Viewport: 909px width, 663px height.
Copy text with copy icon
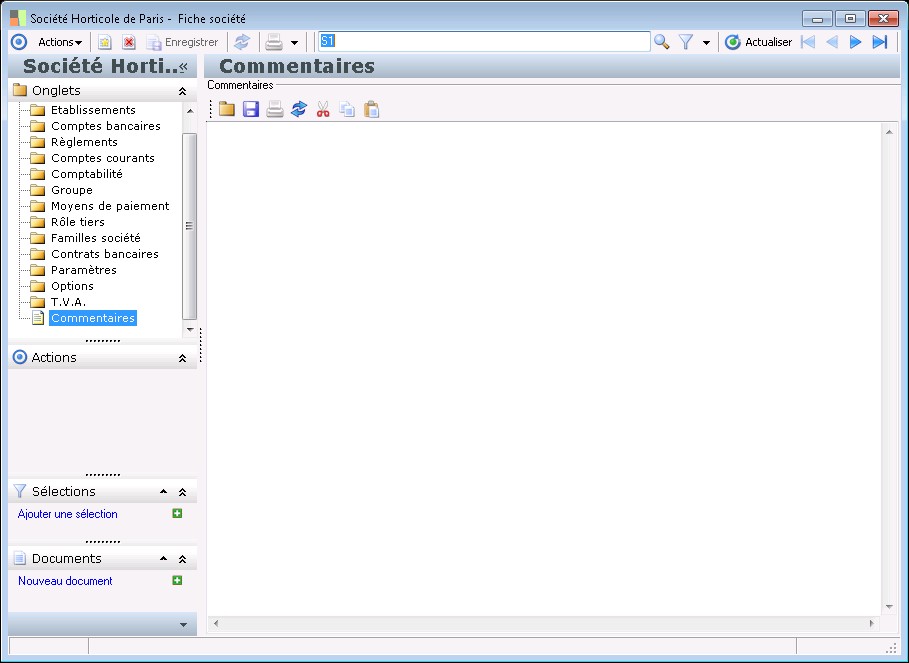point(347,109)
